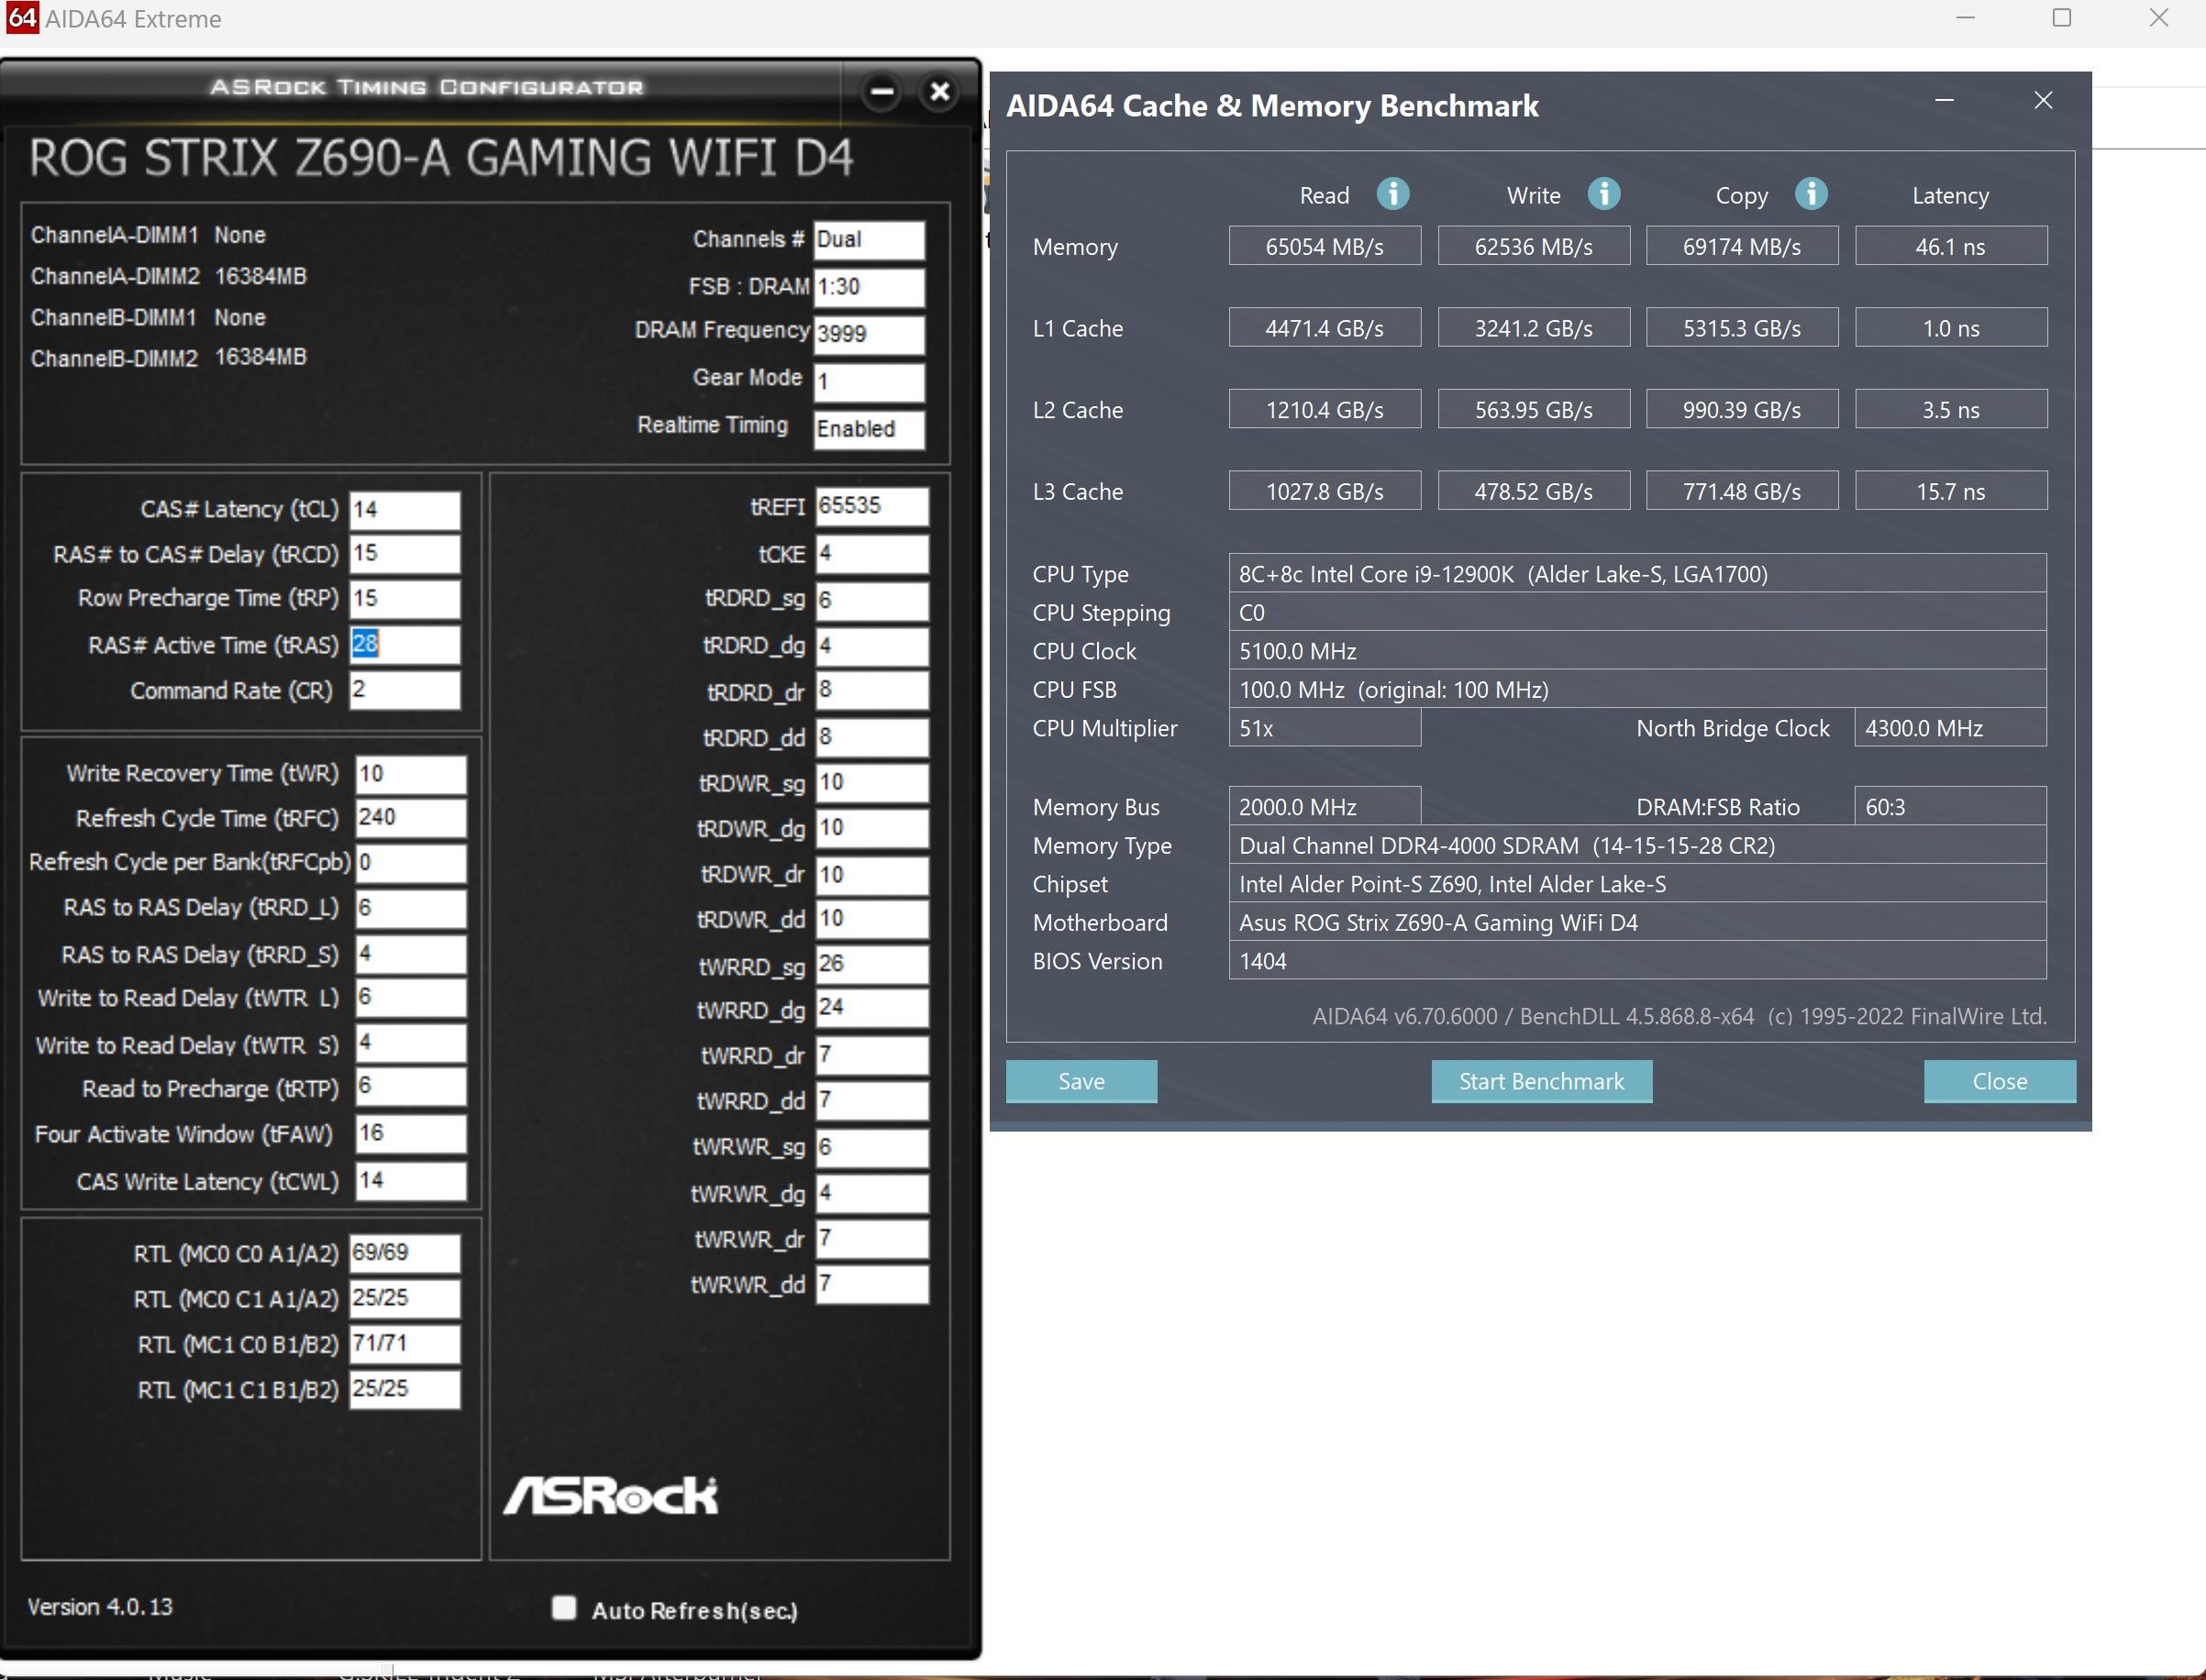The image size is (2206, 1680).
Task: Click the Motherboard value Asus ROG Strix
Action: click(x=1637, y=923)
